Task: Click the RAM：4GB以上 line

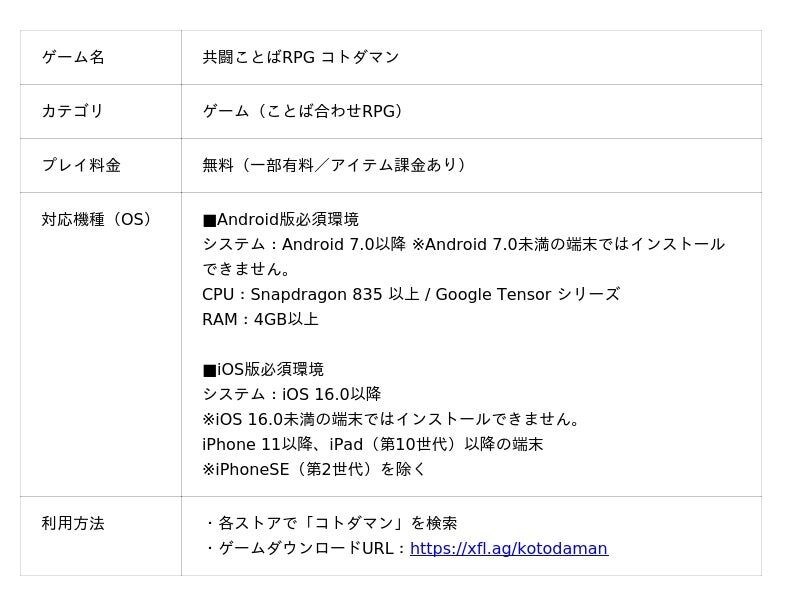Action: click(260, 319)
